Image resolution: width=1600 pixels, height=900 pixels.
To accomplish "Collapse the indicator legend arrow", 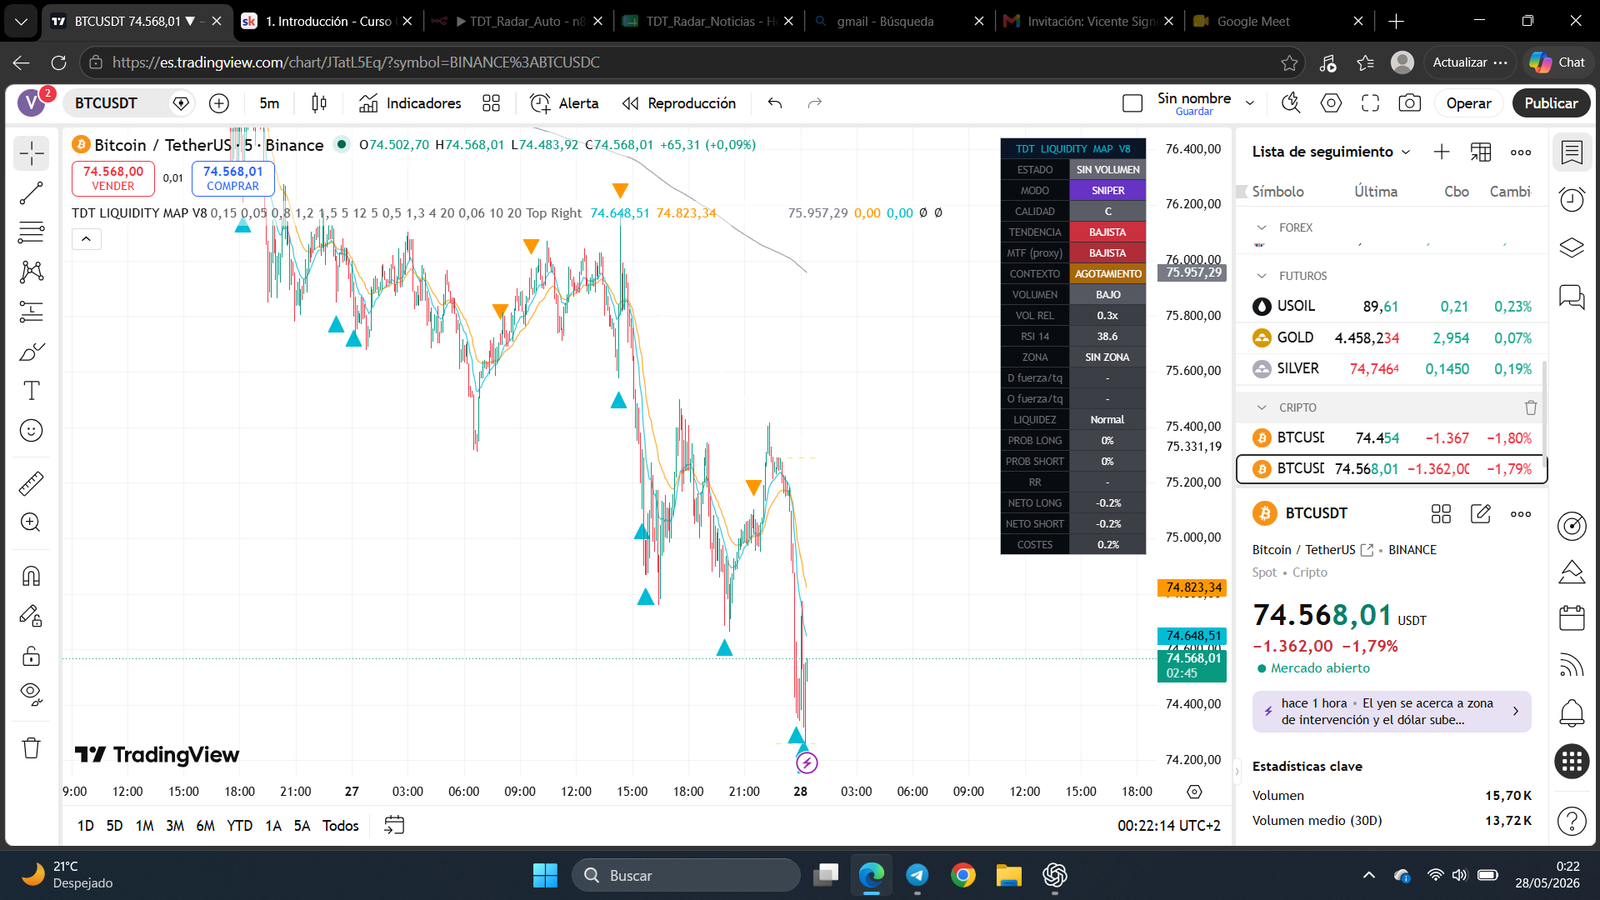I will coord(86,239).
